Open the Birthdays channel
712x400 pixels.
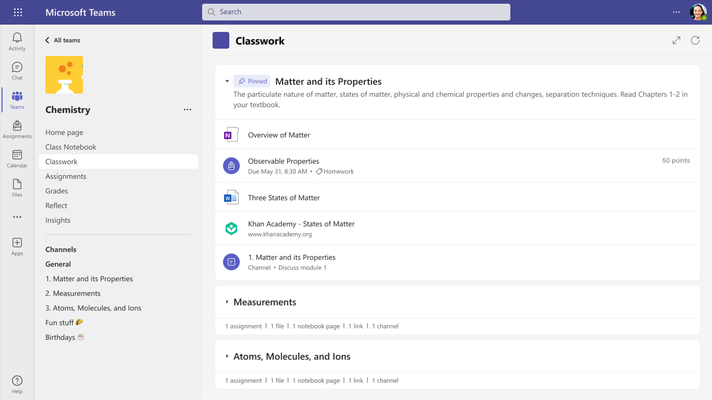click(64, 337)
